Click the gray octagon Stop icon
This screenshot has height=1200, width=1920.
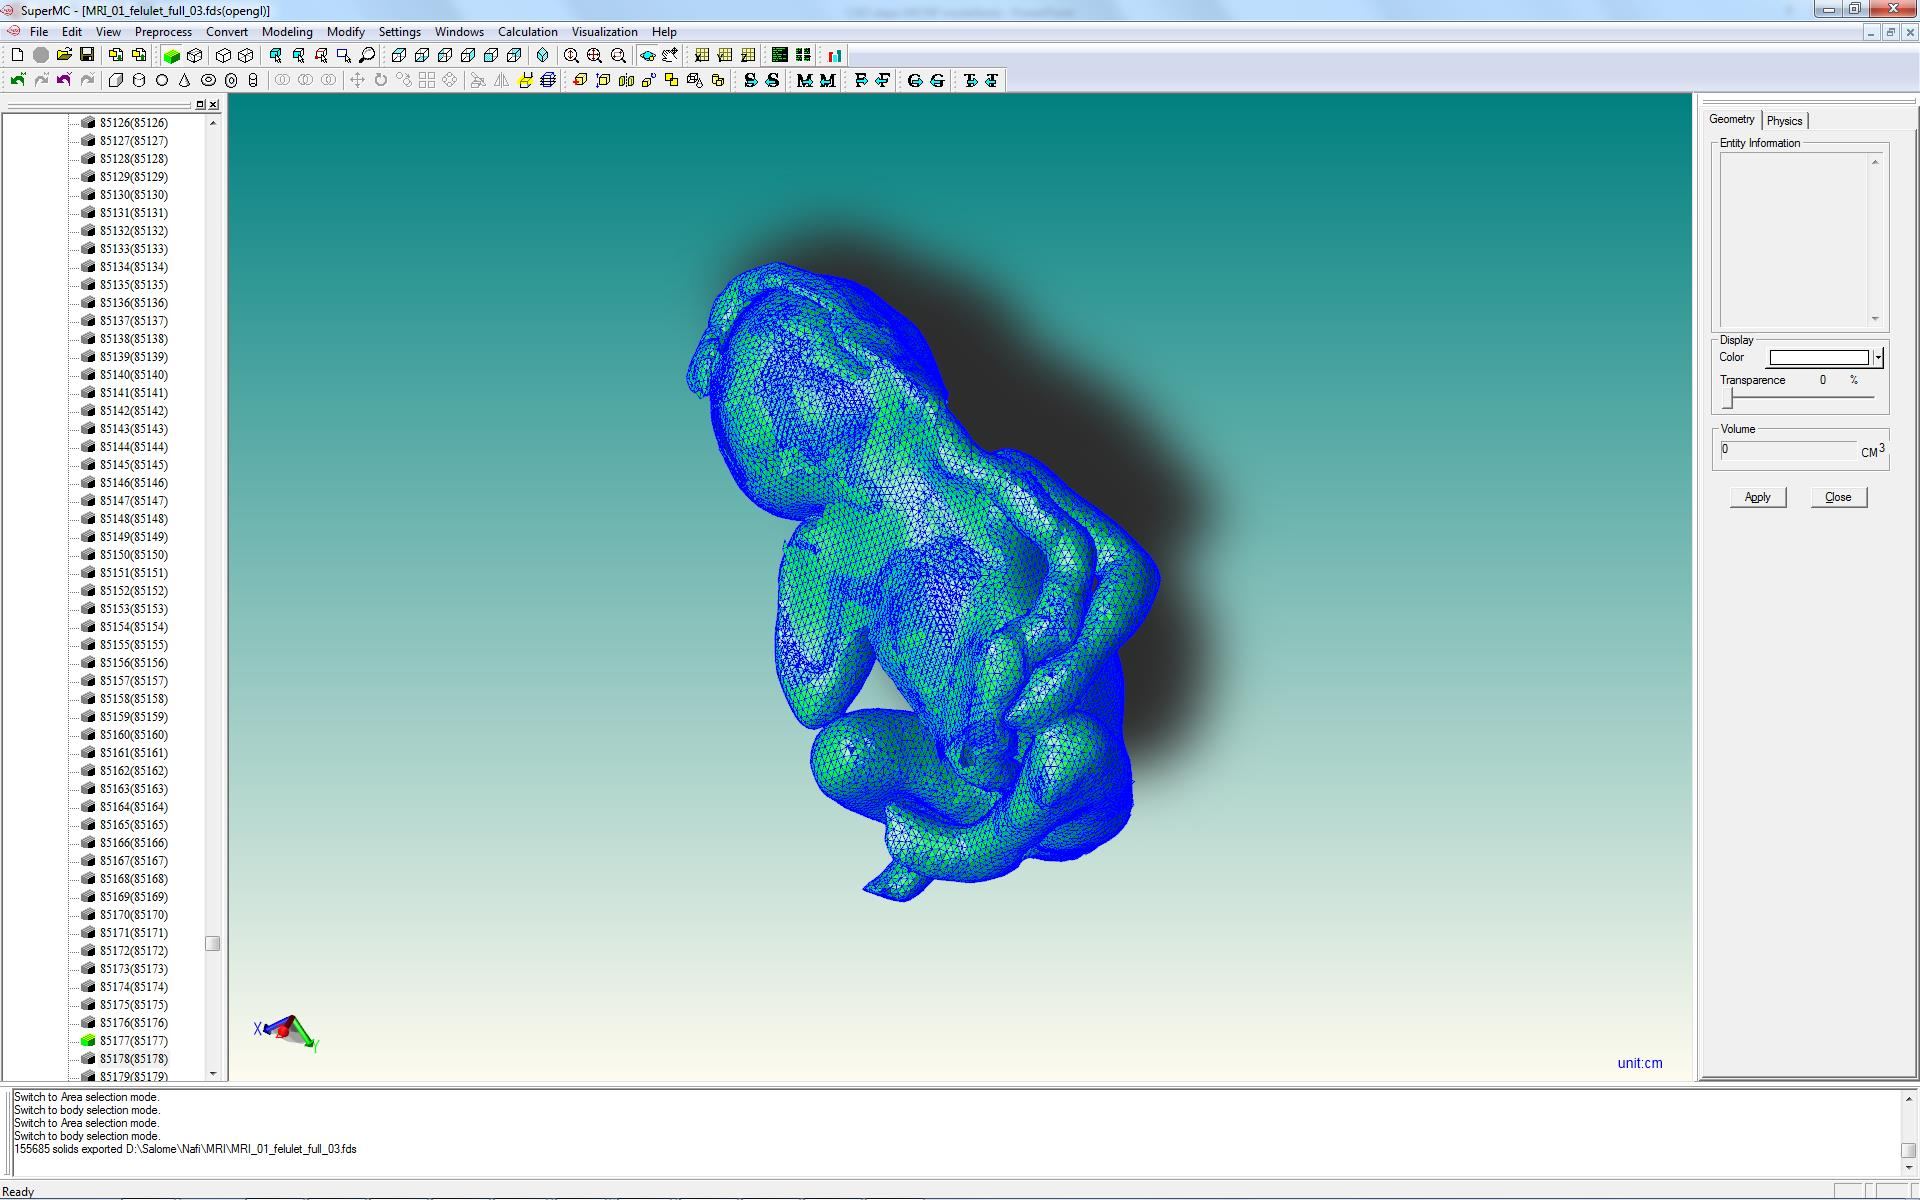(x=40, y=55)
